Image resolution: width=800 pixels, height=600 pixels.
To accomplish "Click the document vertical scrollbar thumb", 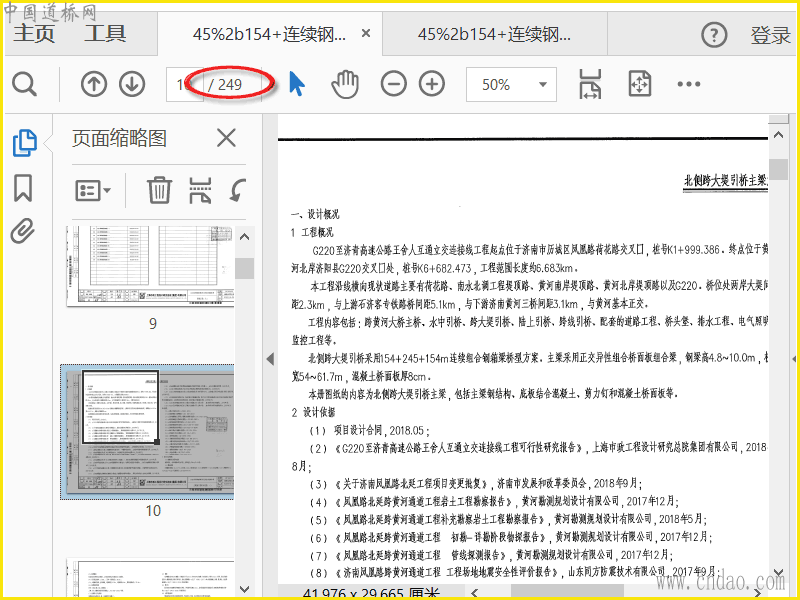I will [778, 169].
